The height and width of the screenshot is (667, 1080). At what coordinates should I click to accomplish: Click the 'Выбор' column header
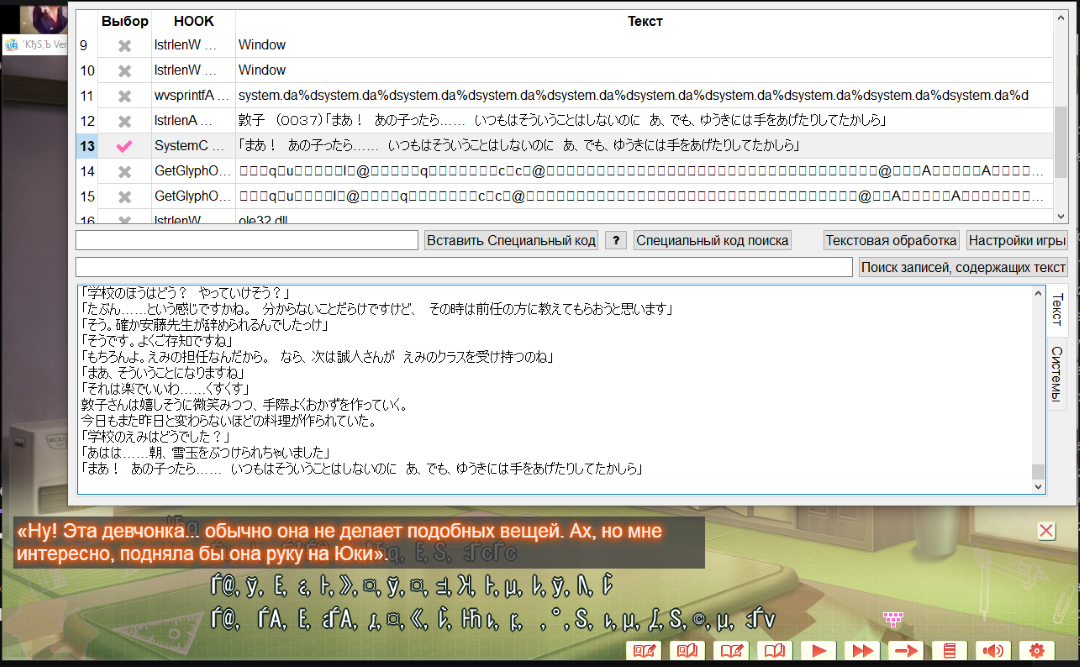pos(125,21)
